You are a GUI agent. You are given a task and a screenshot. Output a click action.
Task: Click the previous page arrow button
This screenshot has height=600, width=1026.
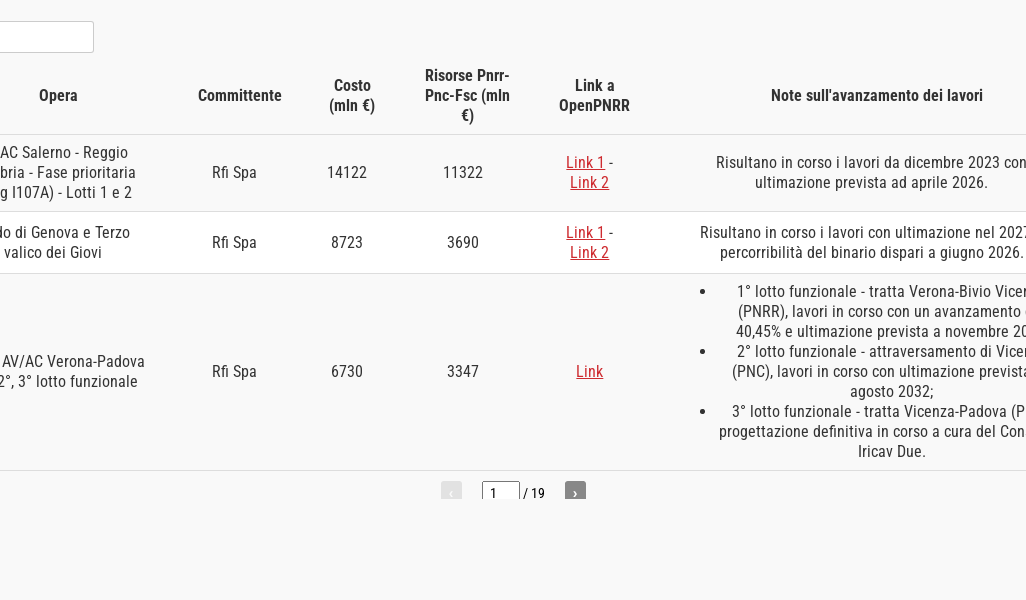[x=451, y=490]
